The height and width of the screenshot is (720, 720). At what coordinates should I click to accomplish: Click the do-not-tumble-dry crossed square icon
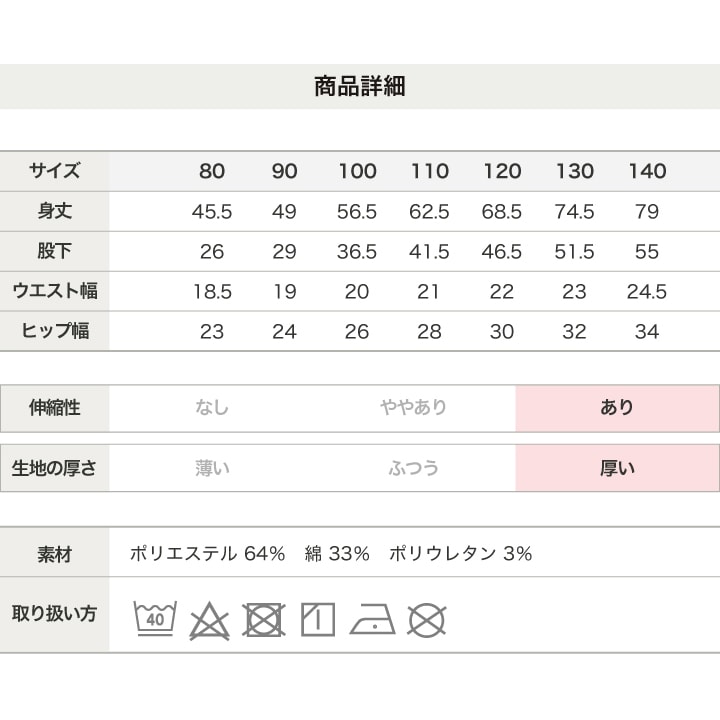(x=263, y=620)
